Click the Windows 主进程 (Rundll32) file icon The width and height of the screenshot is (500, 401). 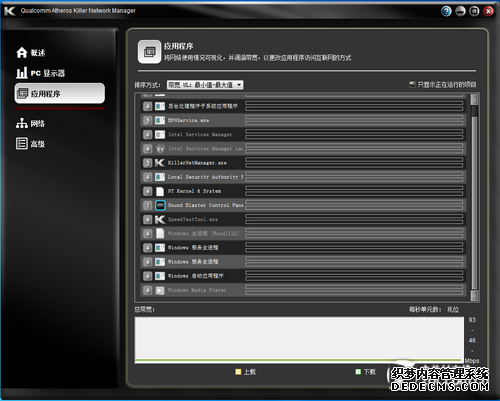point(160,233)
